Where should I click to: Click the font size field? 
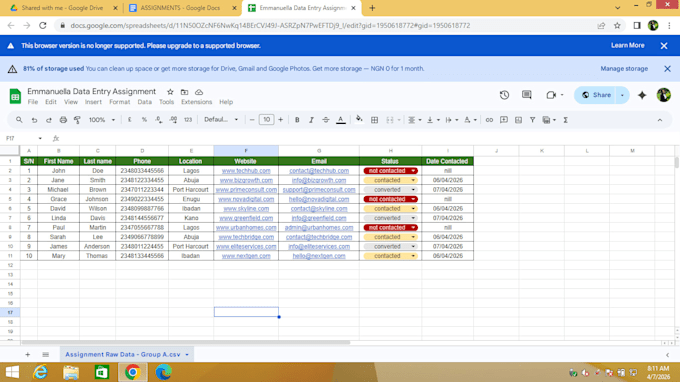(x=266, y=120)
